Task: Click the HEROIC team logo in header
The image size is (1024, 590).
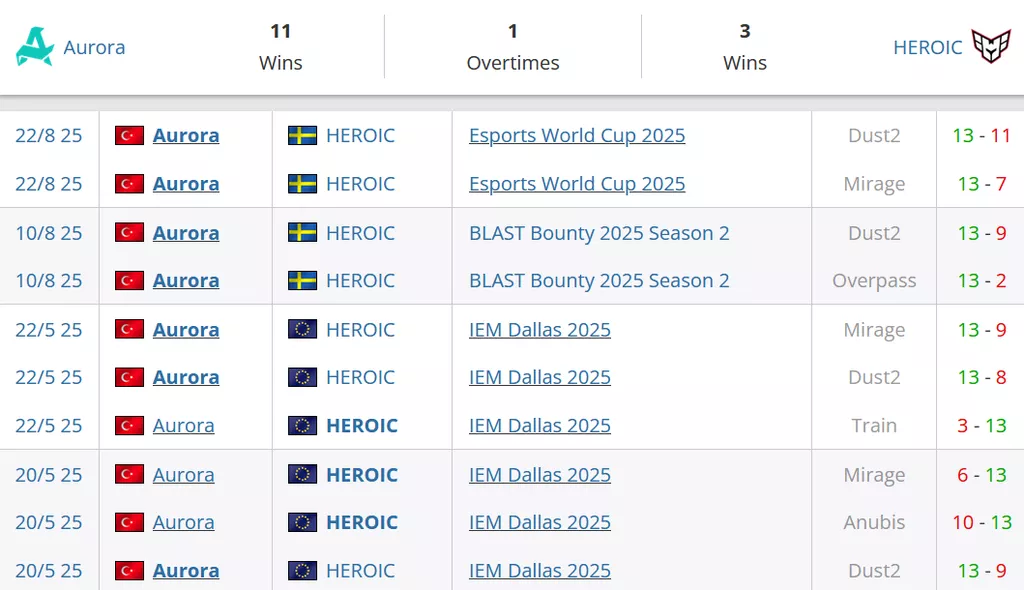Action: pos(991,47)
